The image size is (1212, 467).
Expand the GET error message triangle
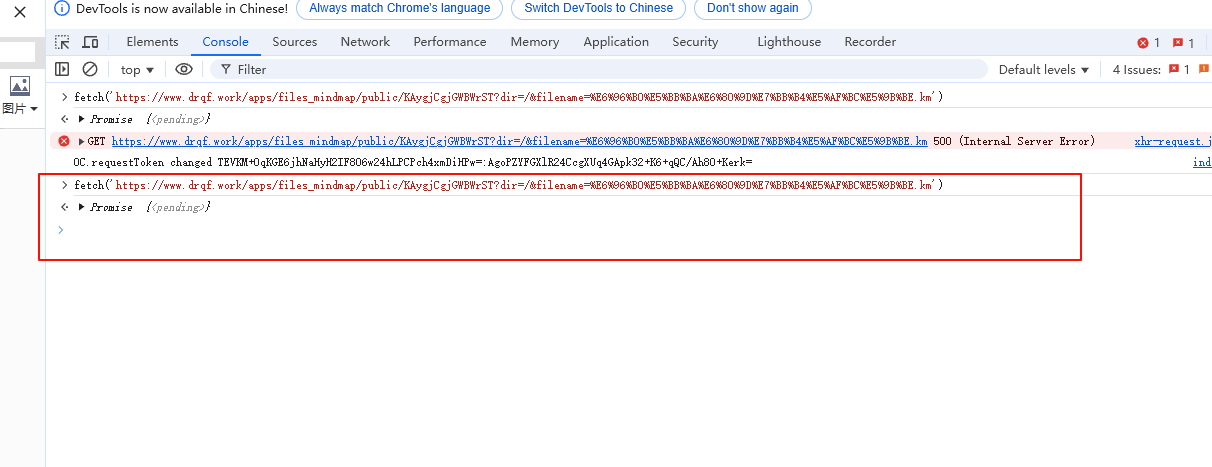click(82, 141)
